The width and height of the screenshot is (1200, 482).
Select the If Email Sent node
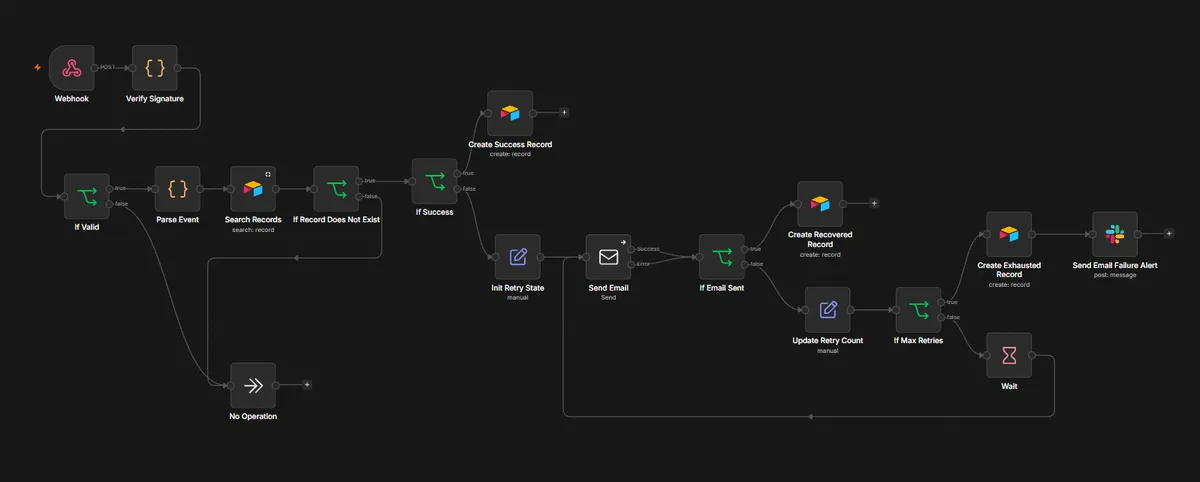pyautogui.click(x=721, y=257)
